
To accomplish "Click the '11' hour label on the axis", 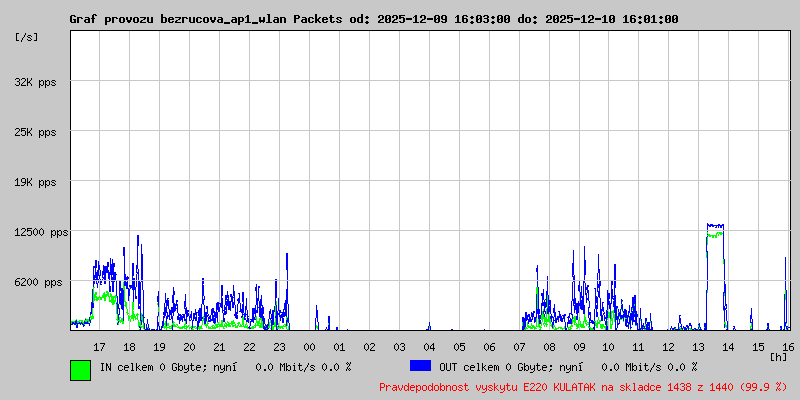I will tap(639, 347).
